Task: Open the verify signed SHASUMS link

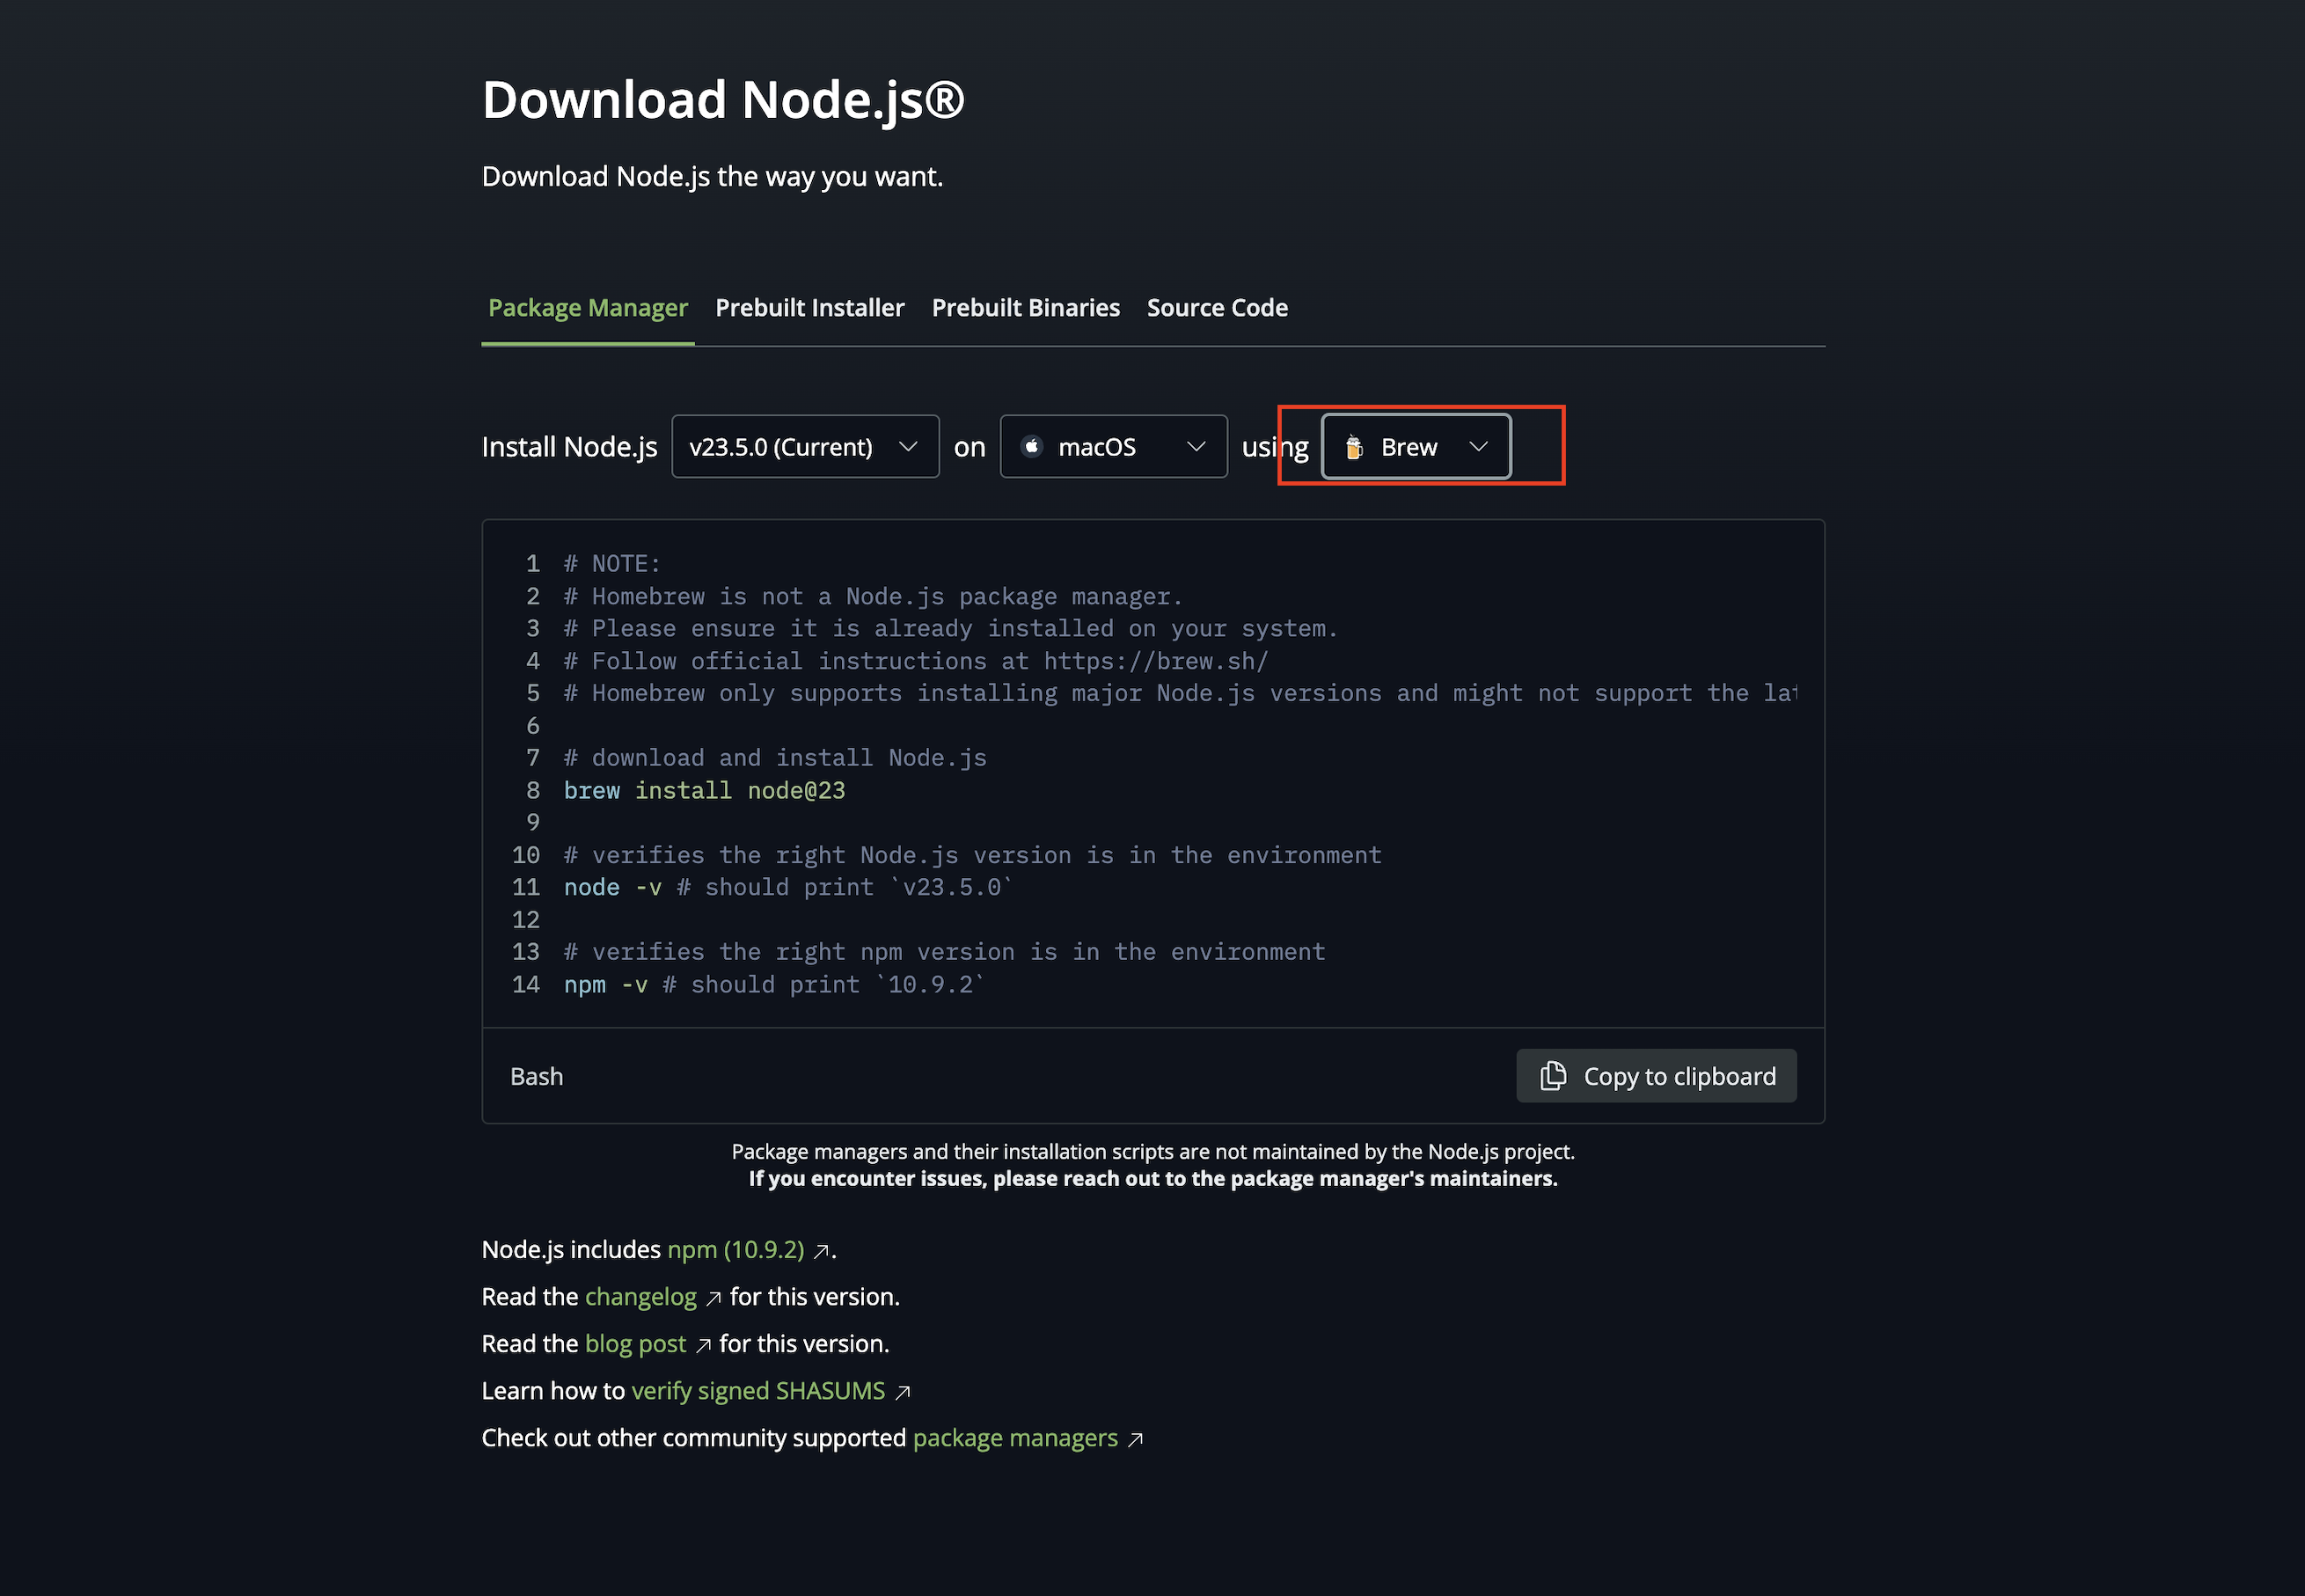Action: [757, 1391]
